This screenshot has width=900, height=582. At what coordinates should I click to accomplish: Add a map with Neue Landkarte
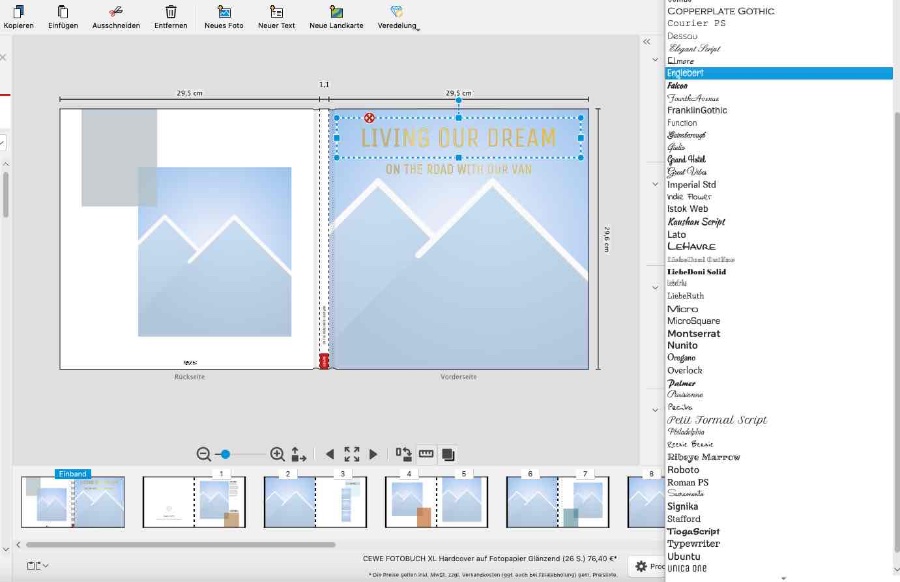point(330,11)
